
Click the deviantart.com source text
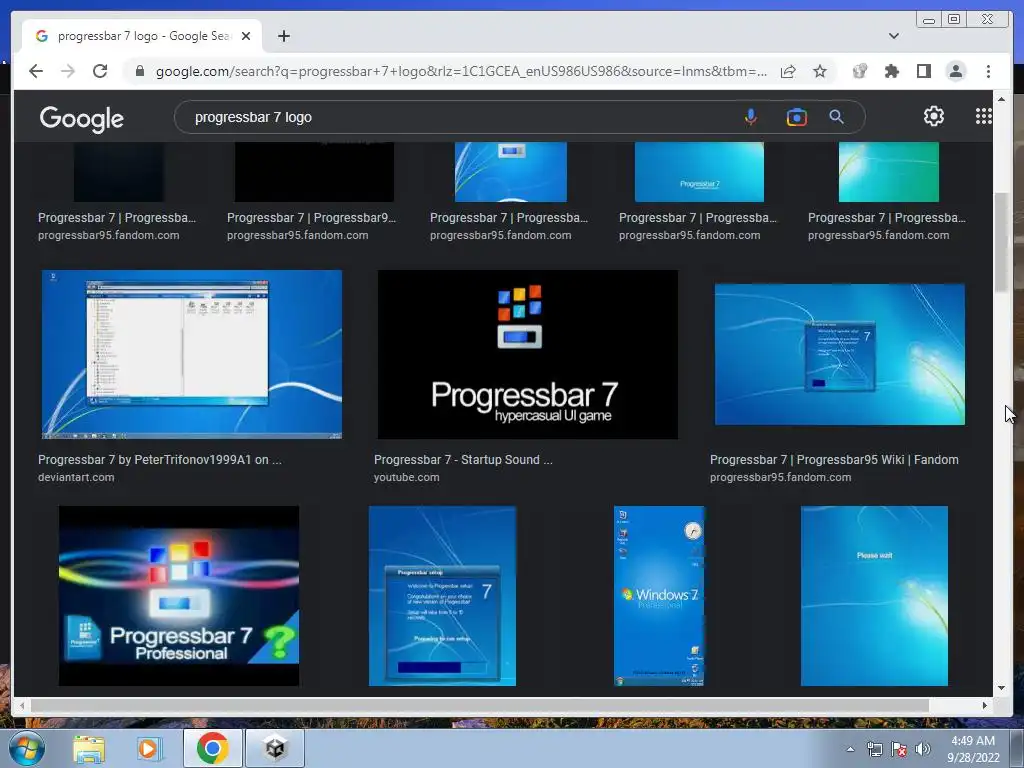76,477
